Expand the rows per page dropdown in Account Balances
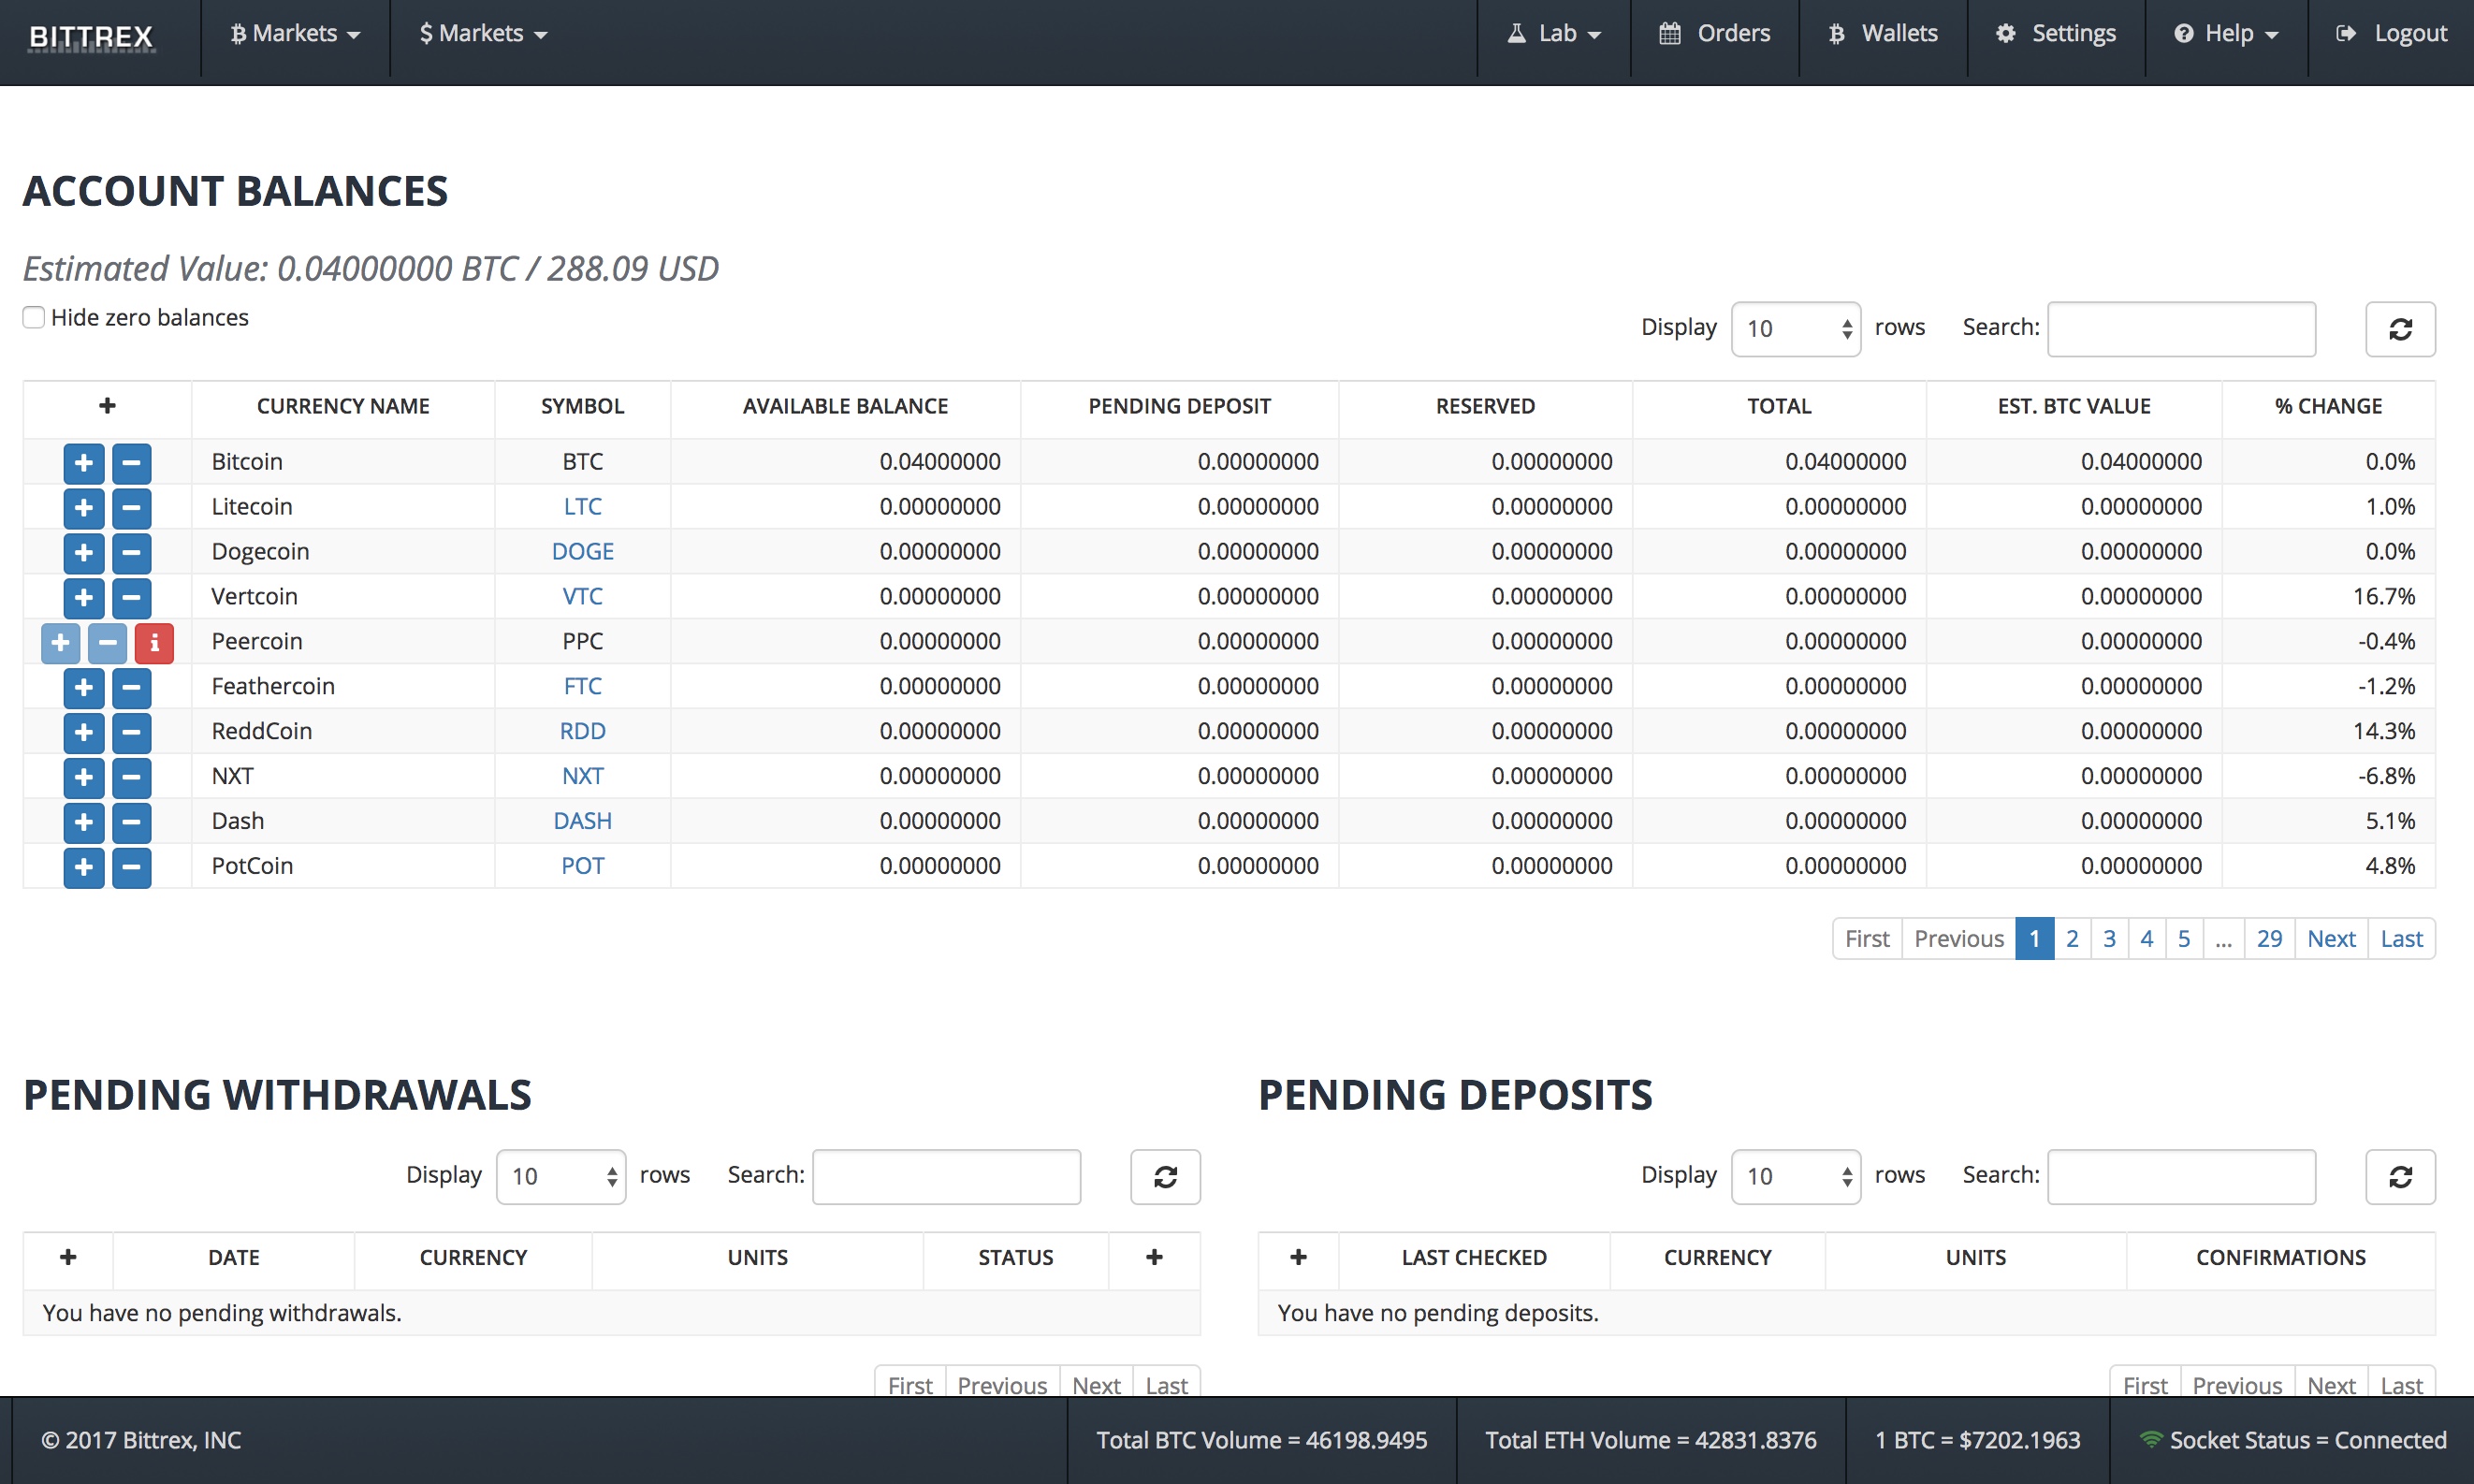 pos(1791,325)
